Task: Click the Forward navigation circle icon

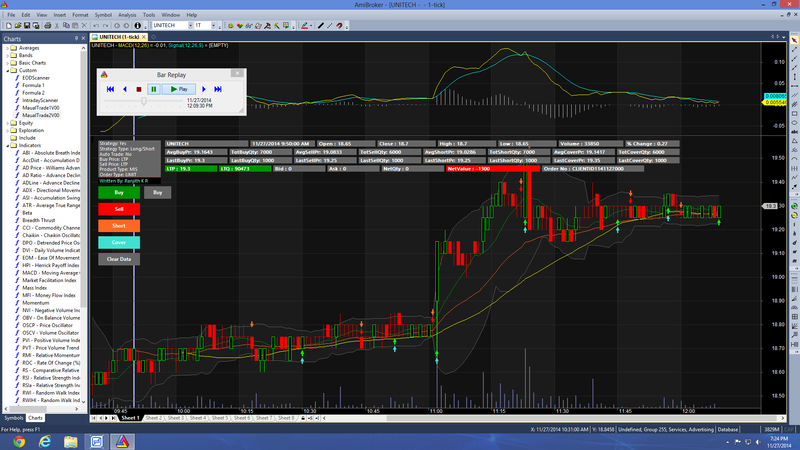Action: 127,26
